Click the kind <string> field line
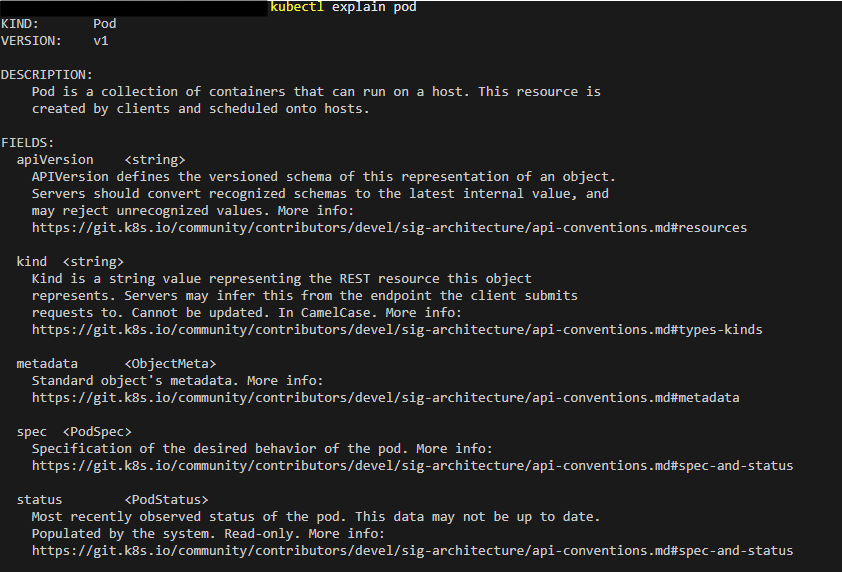This screenshot has width=842, height=572. (70, 262)
